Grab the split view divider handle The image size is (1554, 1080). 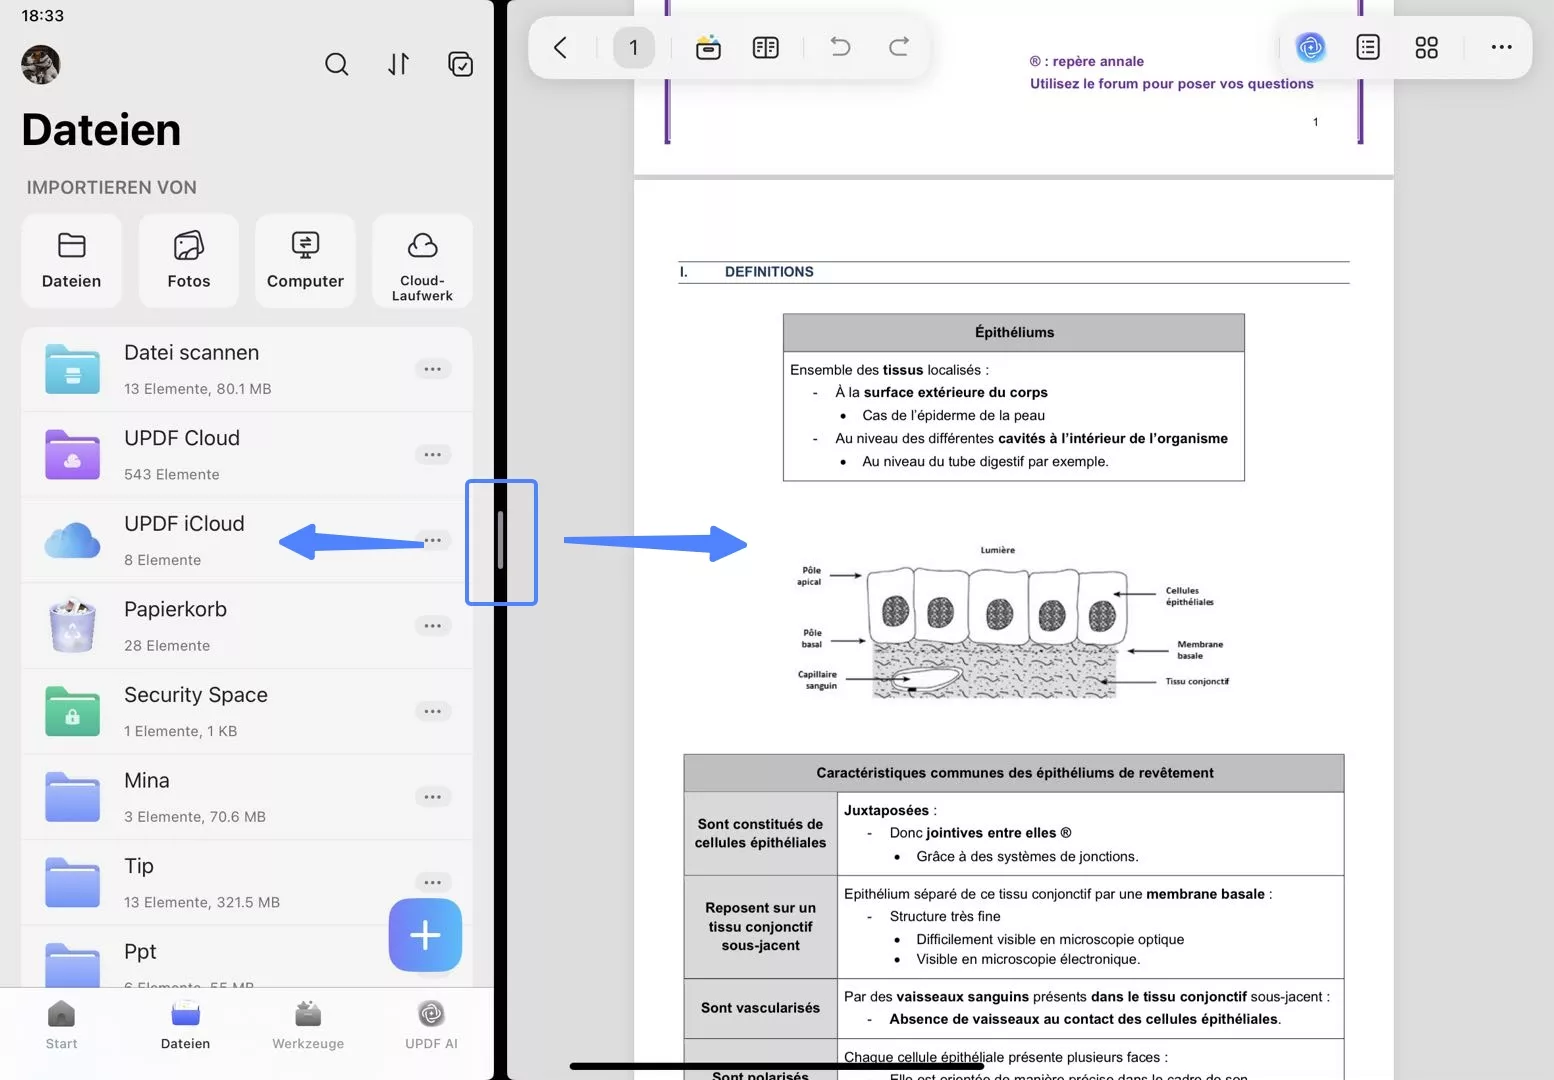pyautogui.click(x=500, y=541)
